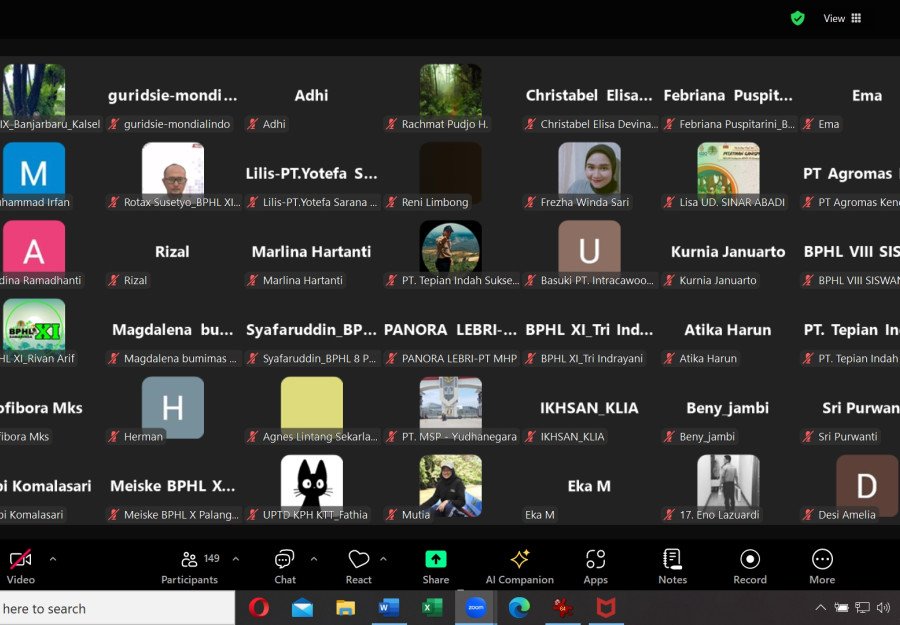Open the Chat panel
Screen dimensions: 900x625
(x=285, y=566)
